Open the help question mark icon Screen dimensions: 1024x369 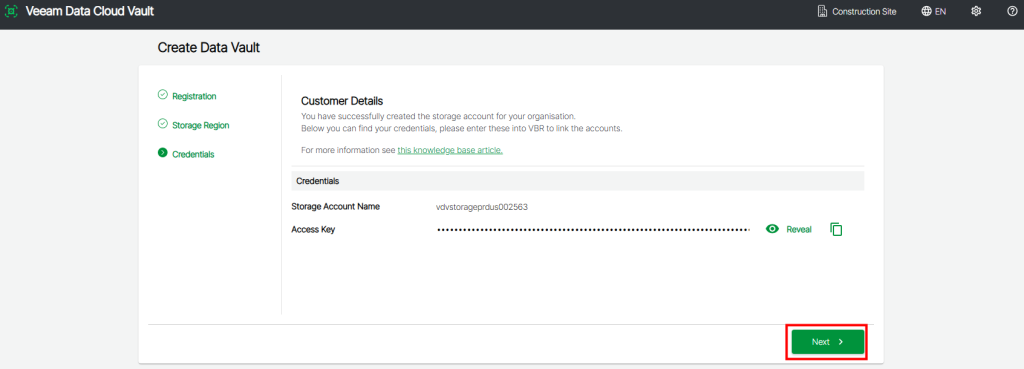(1012, 11)
